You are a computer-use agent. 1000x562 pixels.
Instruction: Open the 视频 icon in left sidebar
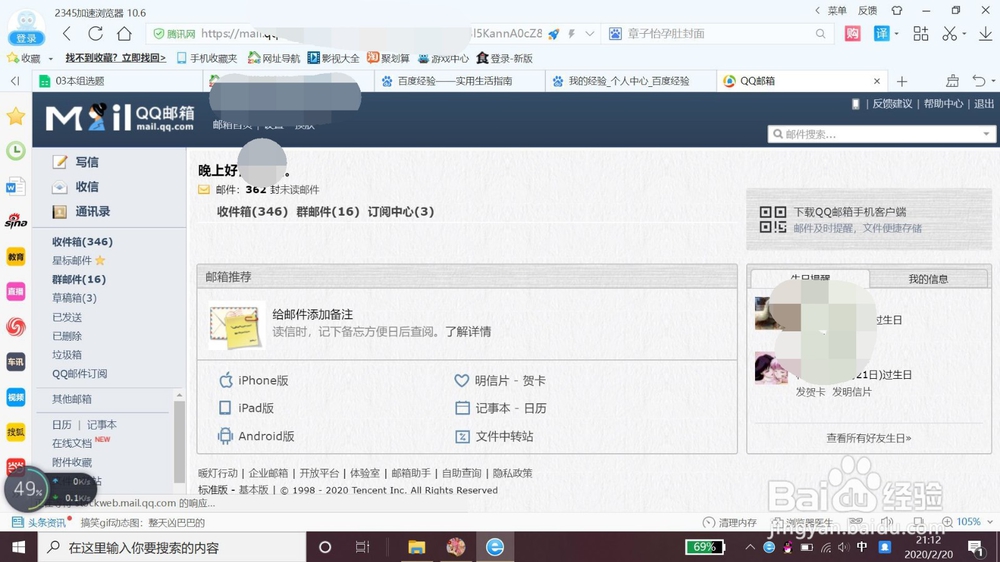pos(15,397)
